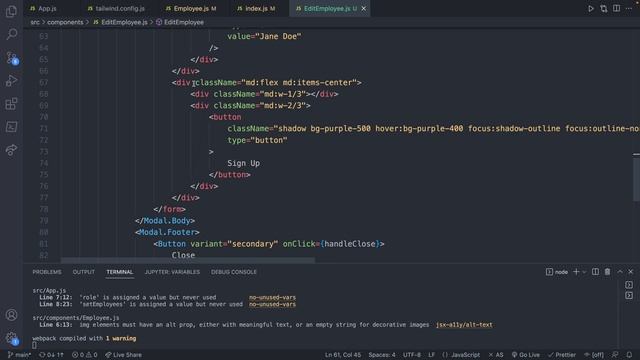Open the Accounts menu icon

pyautogui.click(x=11, y=315)
